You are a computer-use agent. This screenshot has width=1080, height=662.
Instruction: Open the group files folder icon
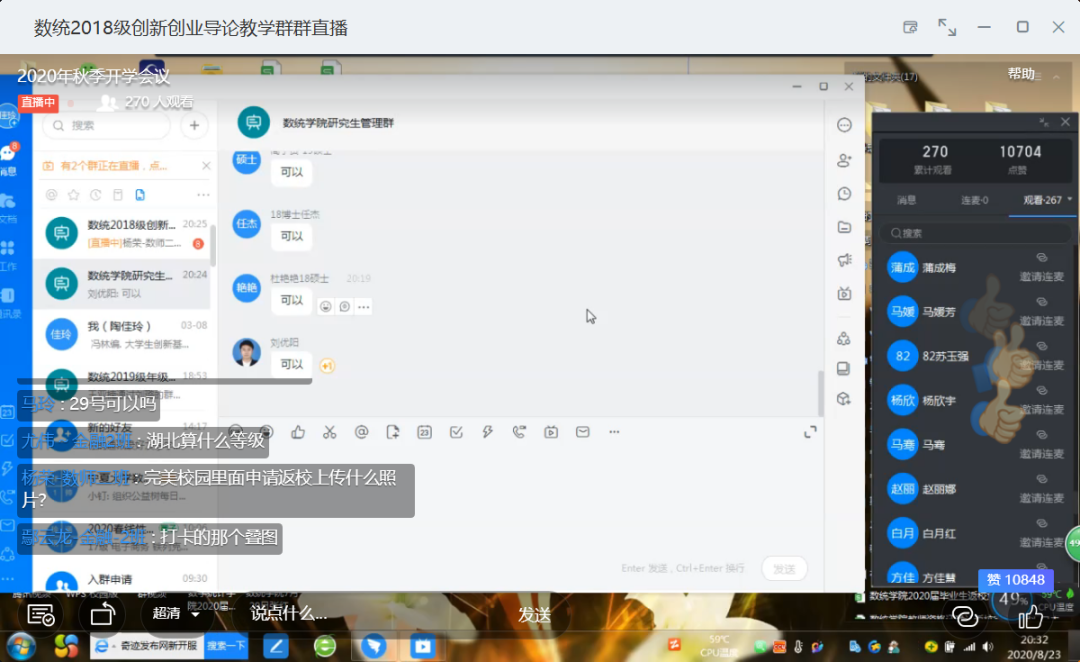tap(844, 227)
